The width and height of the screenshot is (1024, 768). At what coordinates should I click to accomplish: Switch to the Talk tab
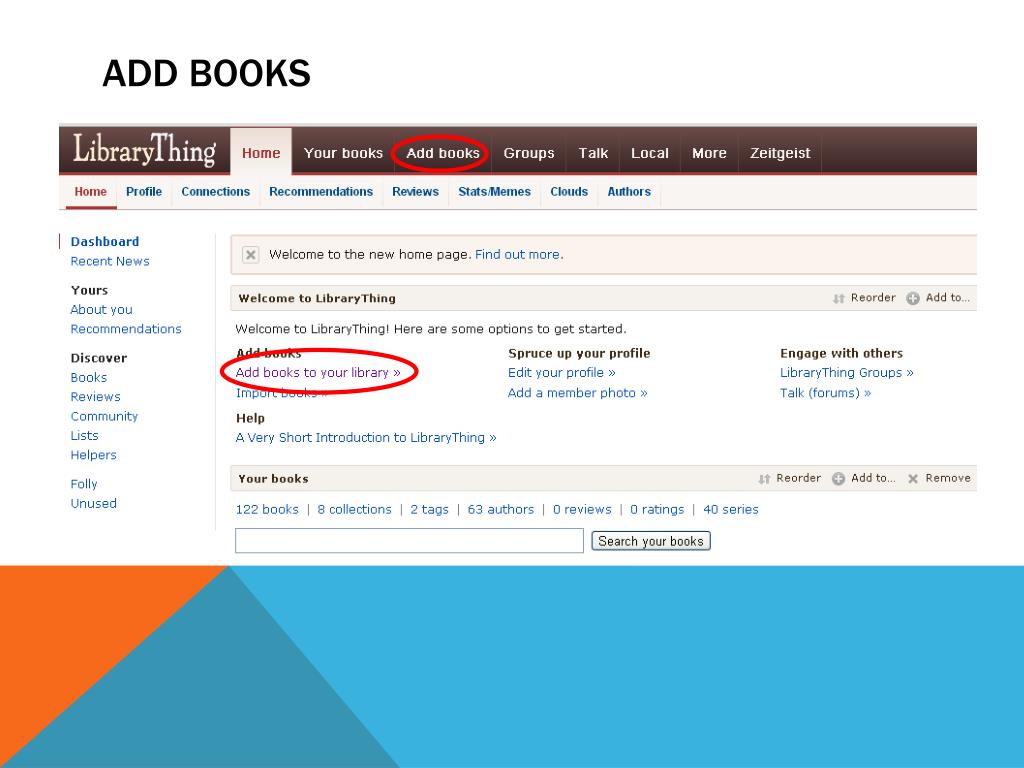pyautogui.click(x=593, y=153)
